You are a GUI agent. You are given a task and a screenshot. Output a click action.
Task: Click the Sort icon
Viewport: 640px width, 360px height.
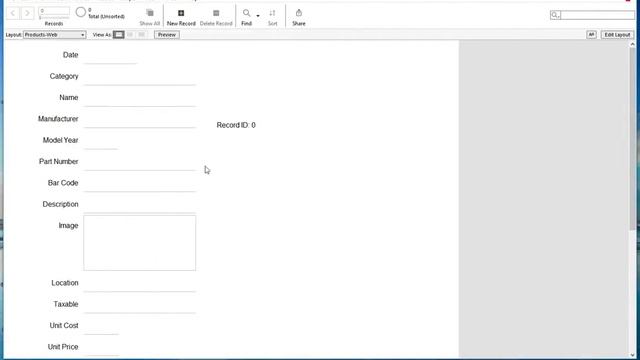click(x=272, y=13)
